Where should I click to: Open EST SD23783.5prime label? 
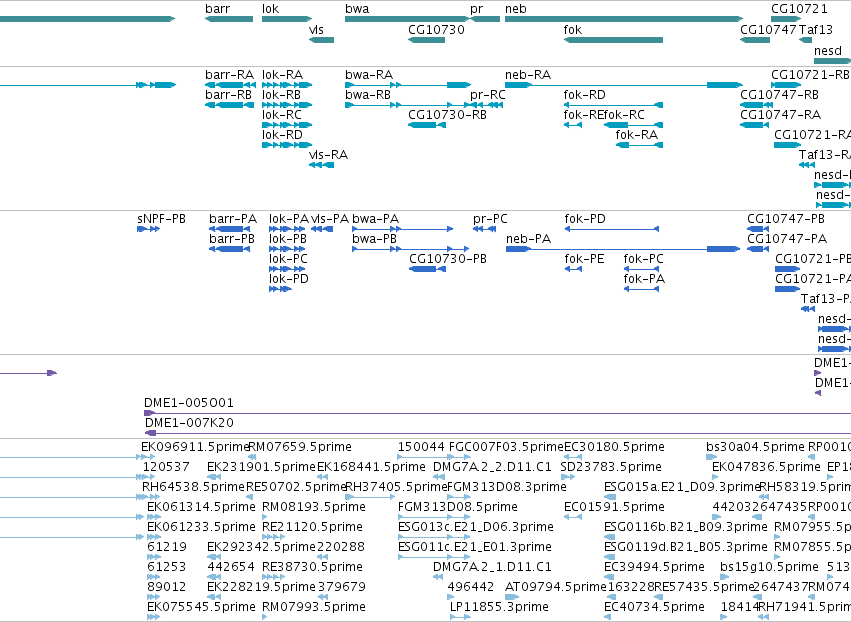[611, 467]
